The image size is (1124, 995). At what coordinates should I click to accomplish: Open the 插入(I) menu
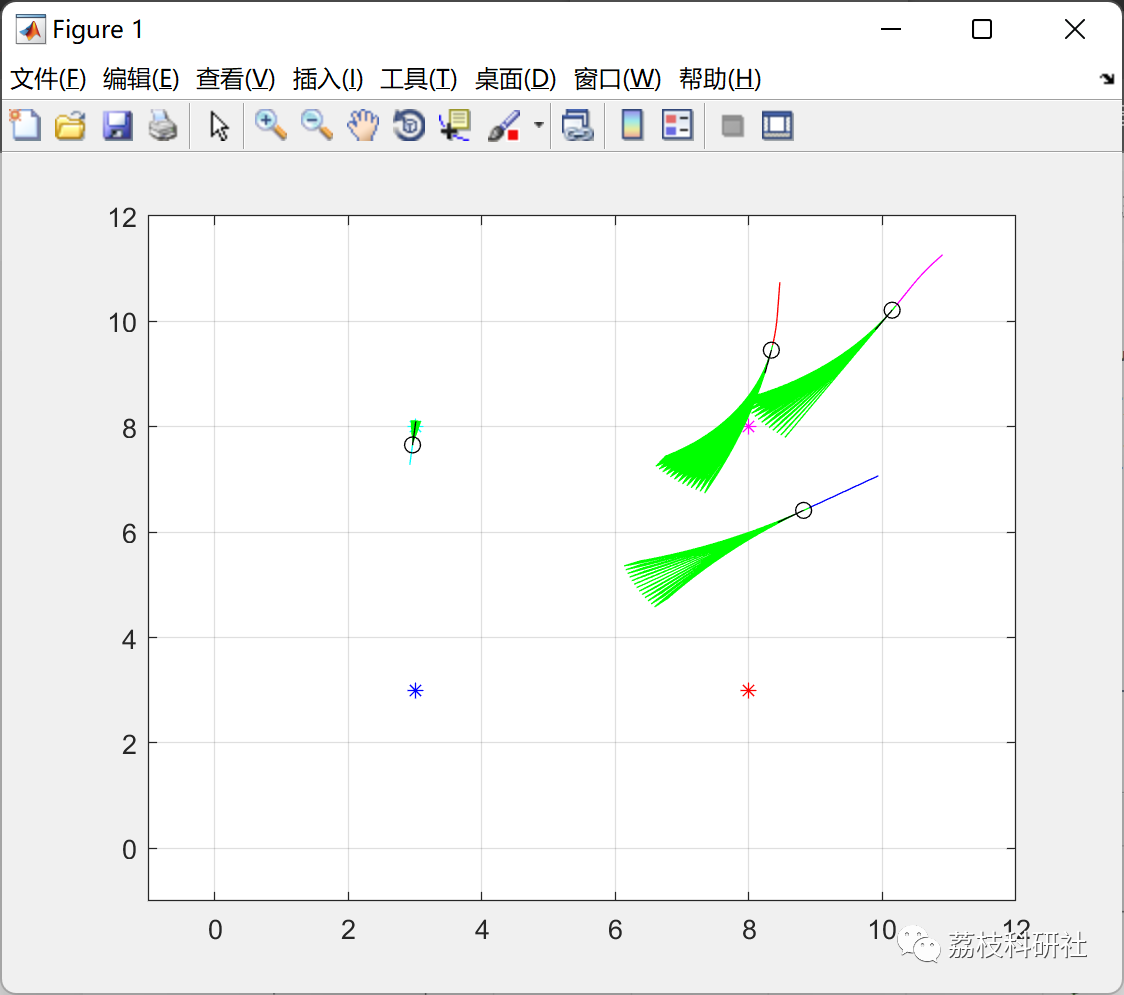pyautogui.click(x=328, y=79)
